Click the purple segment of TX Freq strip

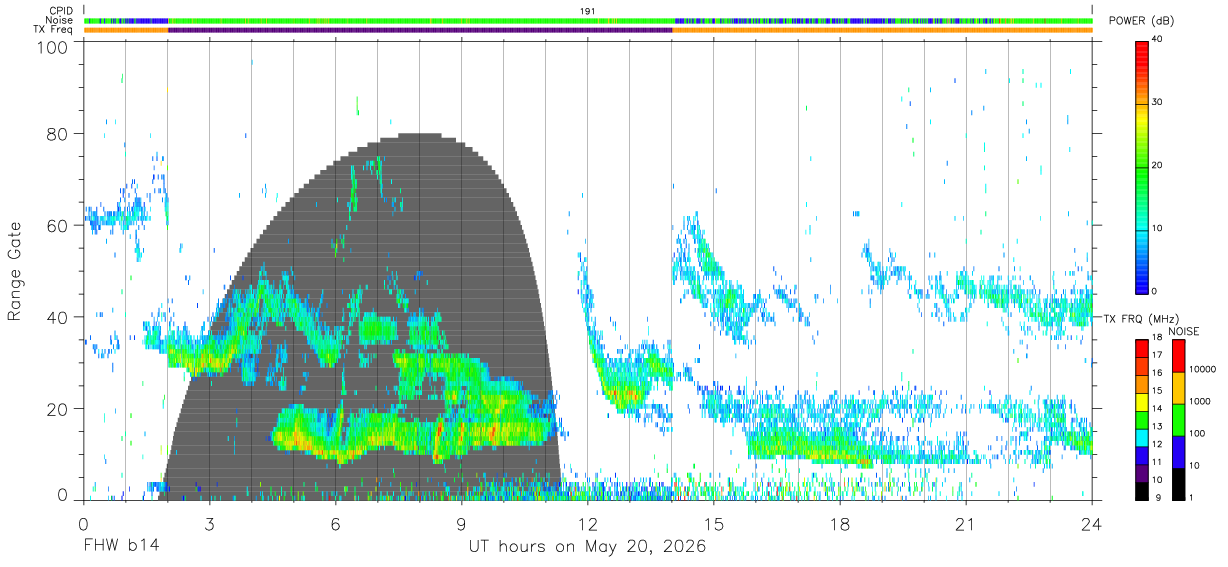[420, 30]
